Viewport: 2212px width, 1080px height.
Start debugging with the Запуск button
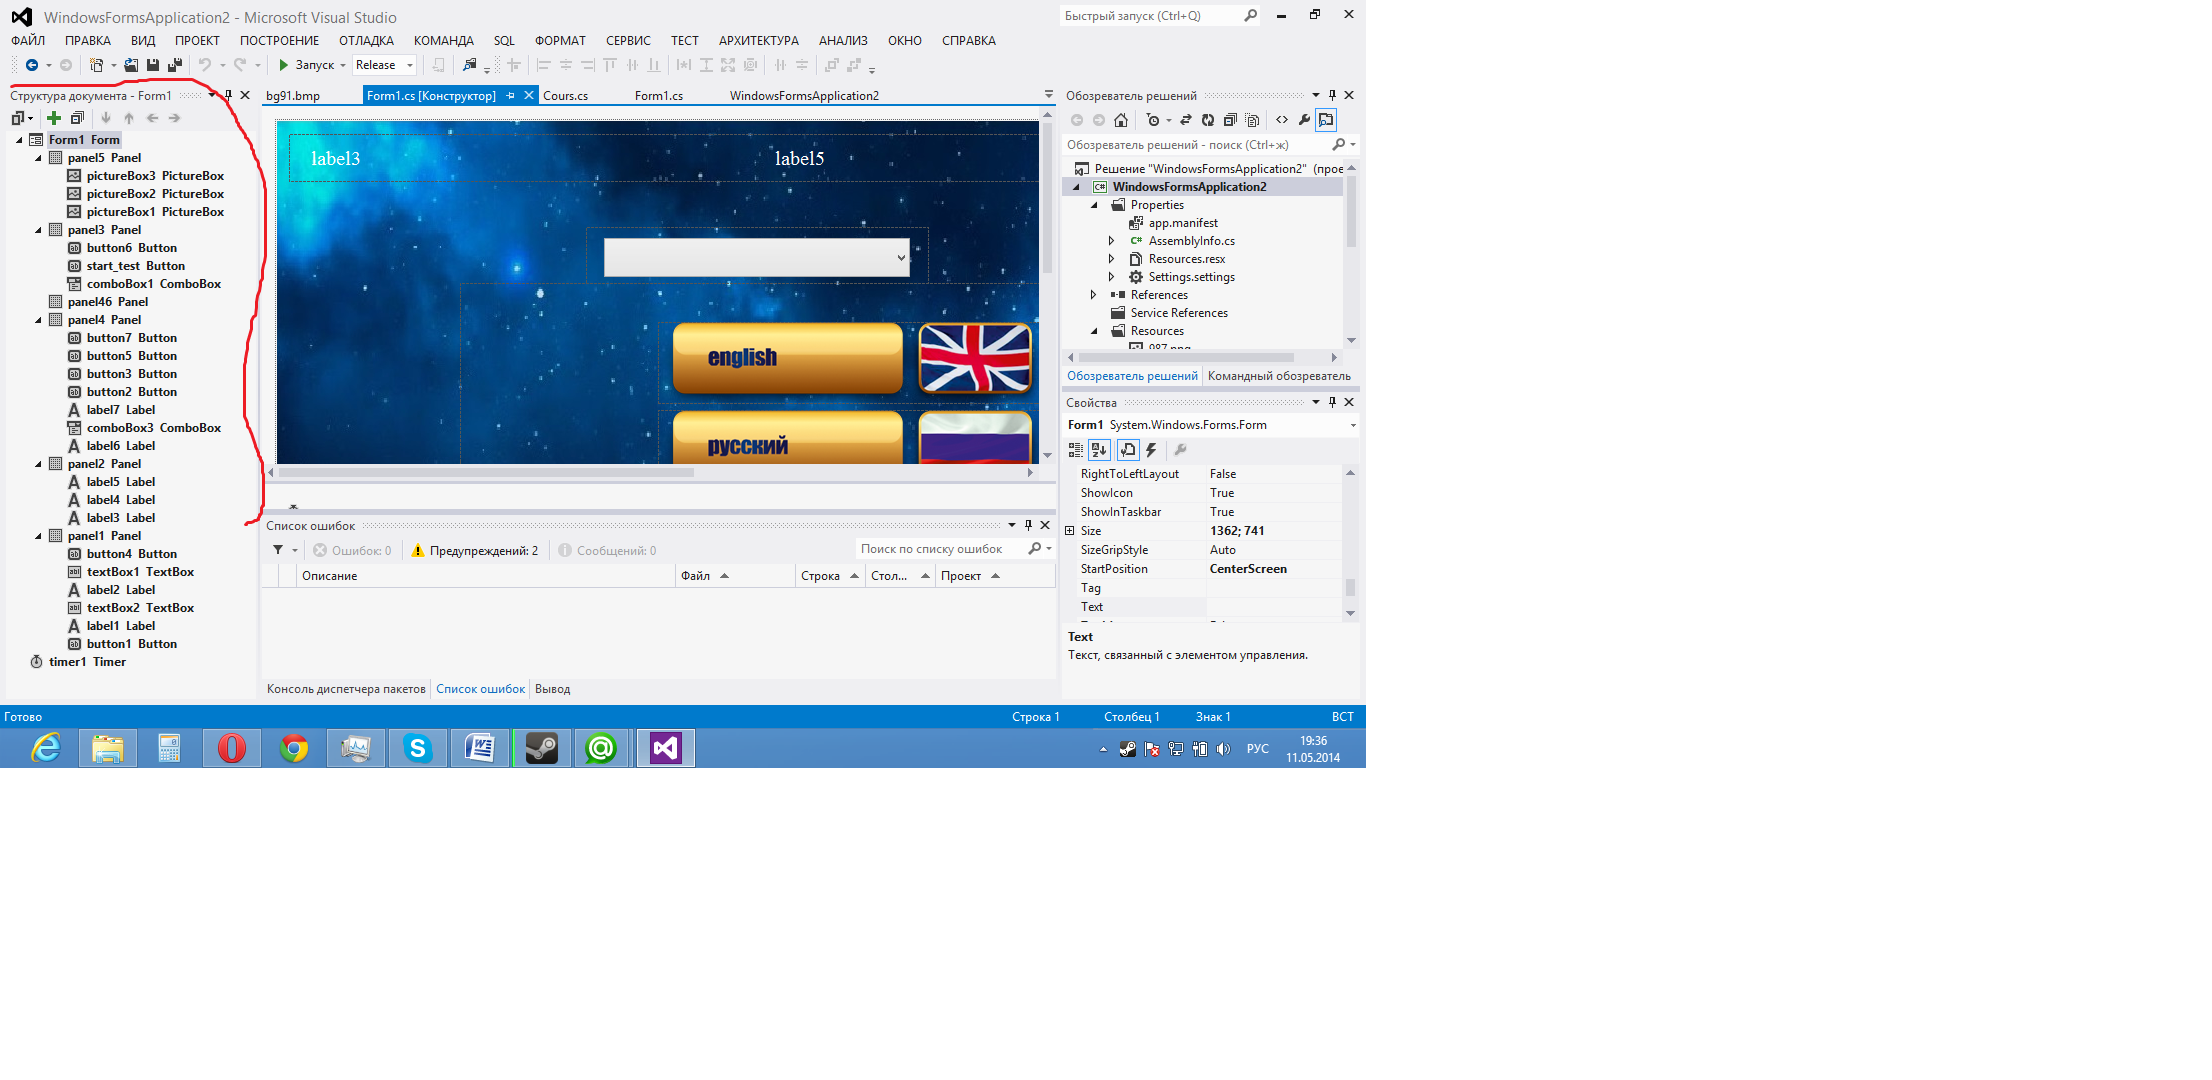point(306,65)
